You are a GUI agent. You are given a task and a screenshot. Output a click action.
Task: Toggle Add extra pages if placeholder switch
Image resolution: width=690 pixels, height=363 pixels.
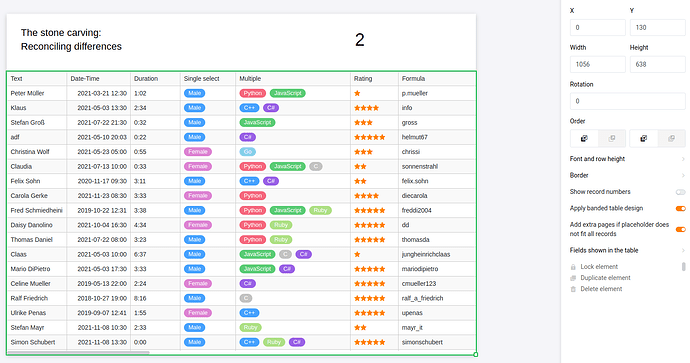[x=680, y=229]
